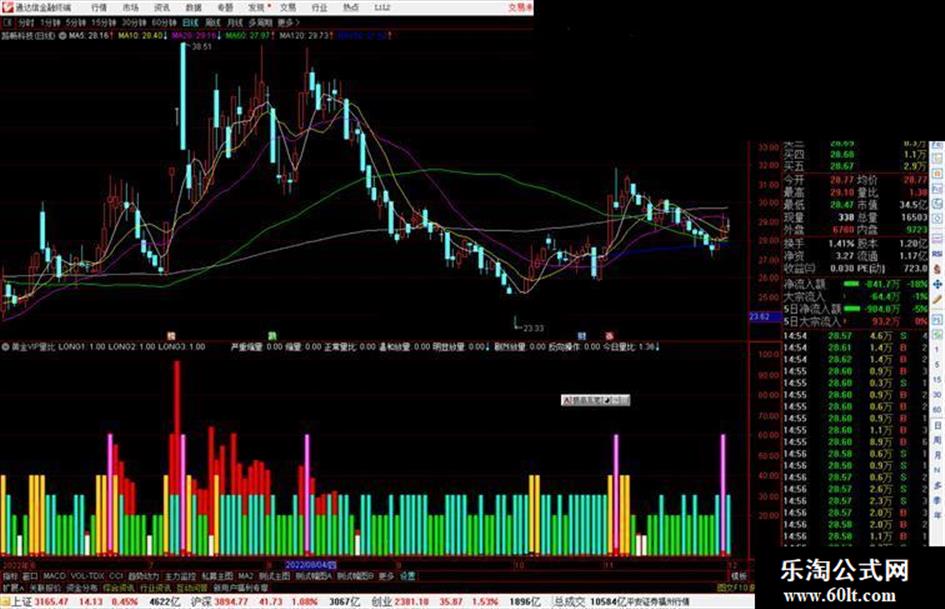Click the 通达信 app logo icon
This screenshot has height=609, width=945.
coord(7,7)
